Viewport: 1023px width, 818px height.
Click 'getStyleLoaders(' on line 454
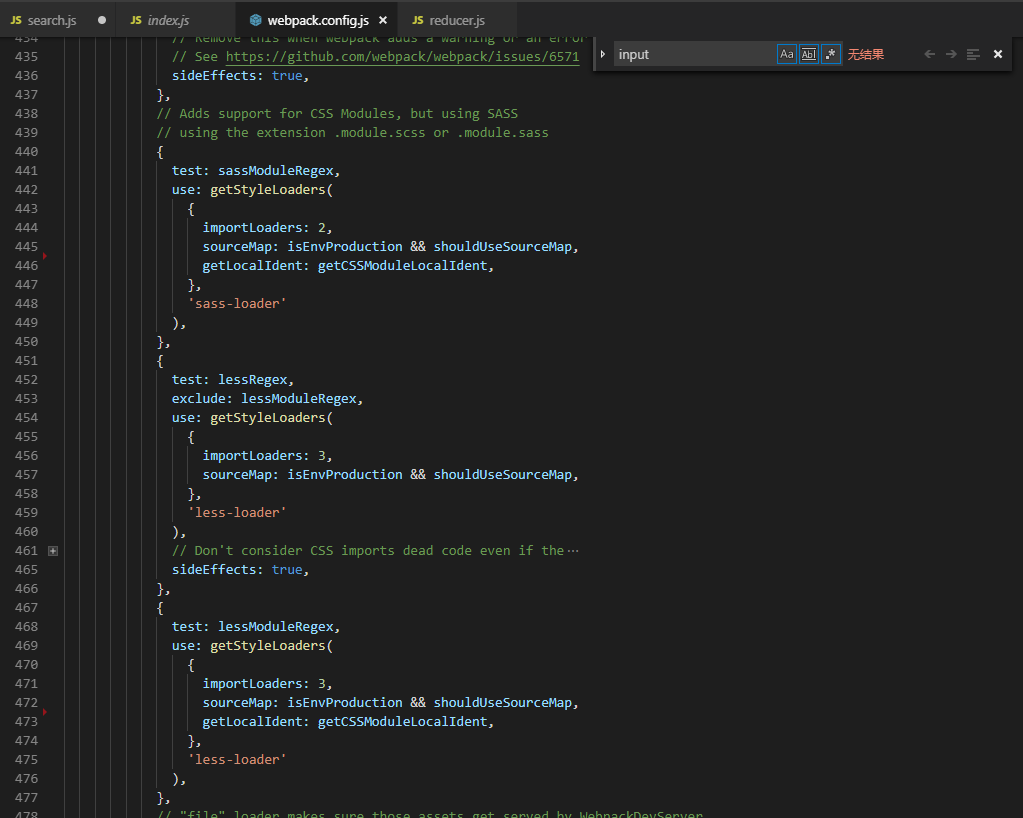tap(271, 417)
